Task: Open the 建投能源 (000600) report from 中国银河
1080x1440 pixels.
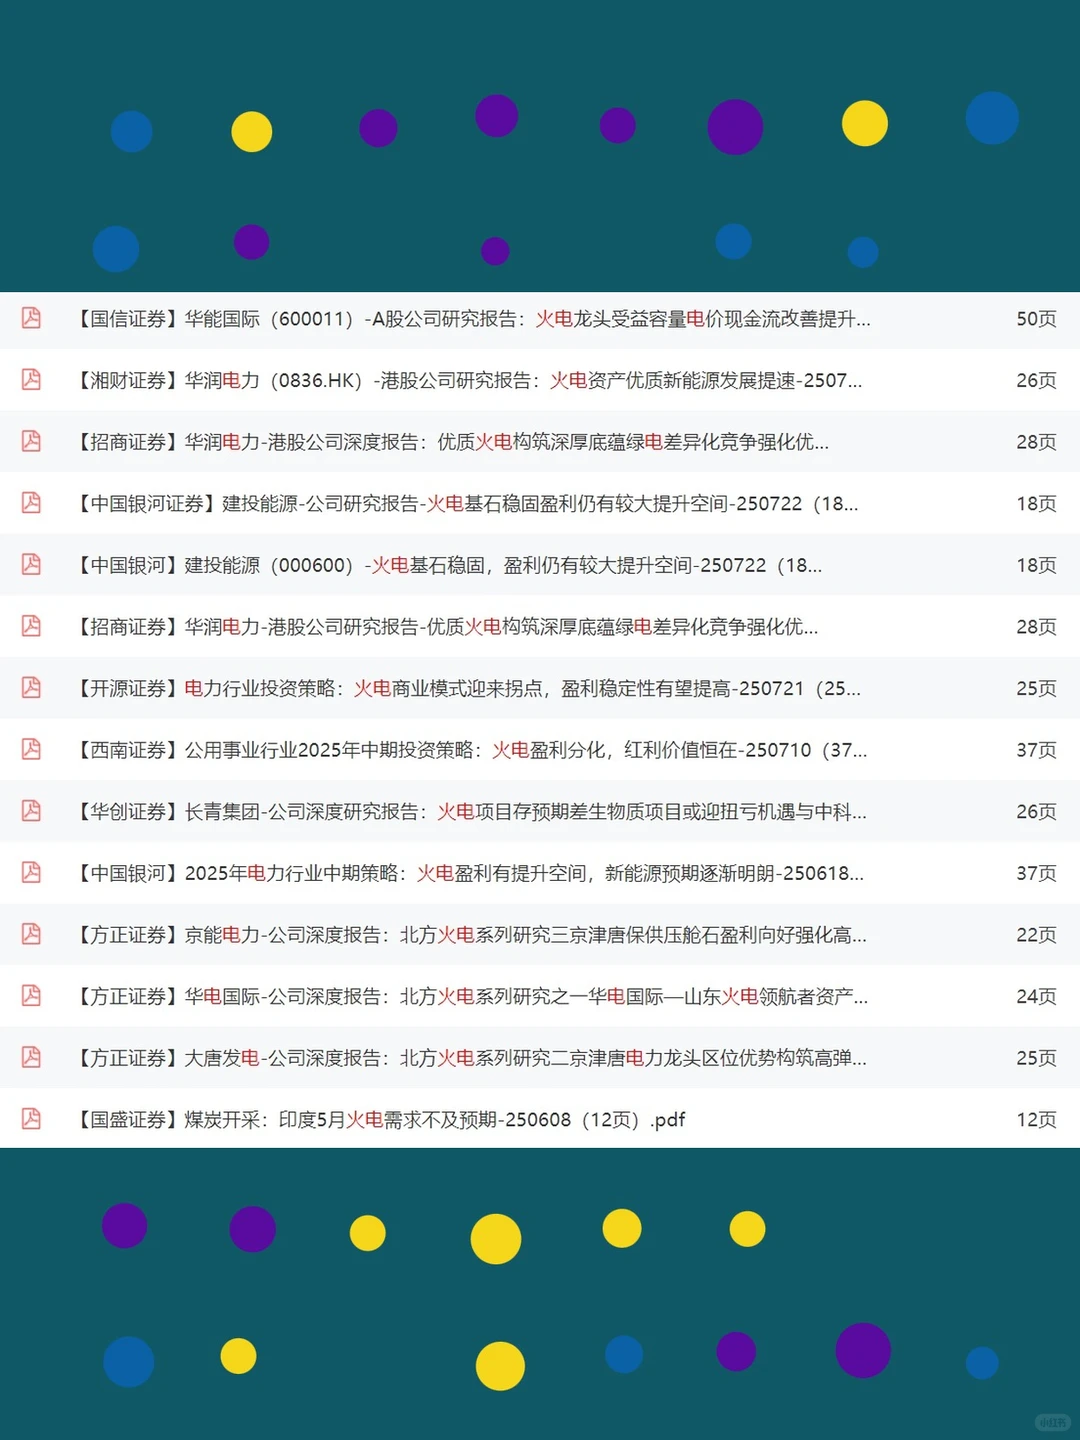Action: pos(450,565)
